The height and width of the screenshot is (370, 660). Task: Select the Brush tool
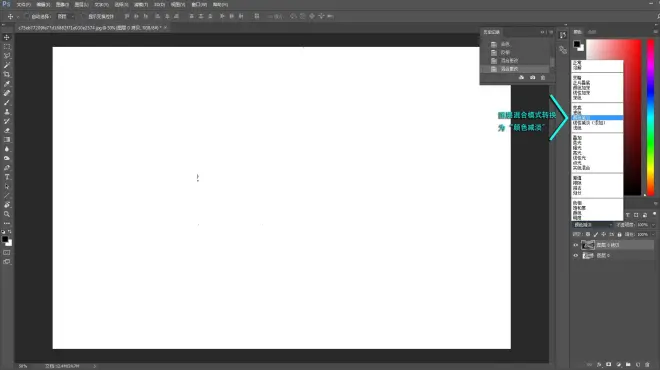(7, 102)
